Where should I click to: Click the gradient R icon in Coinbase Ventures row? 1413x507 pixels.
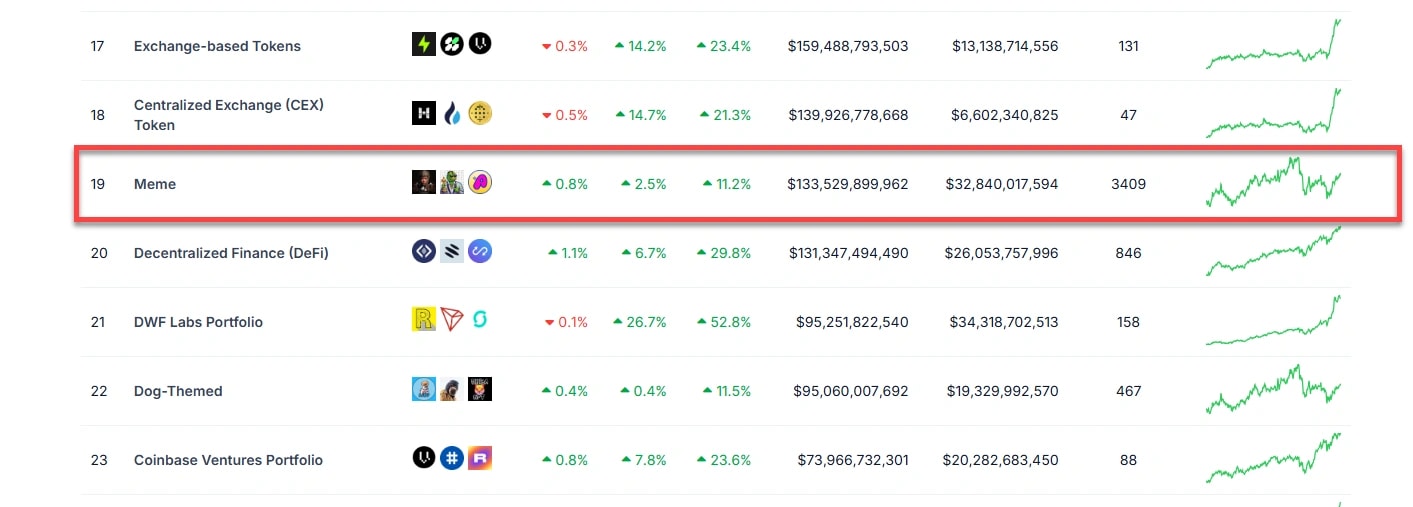point(480,458)
